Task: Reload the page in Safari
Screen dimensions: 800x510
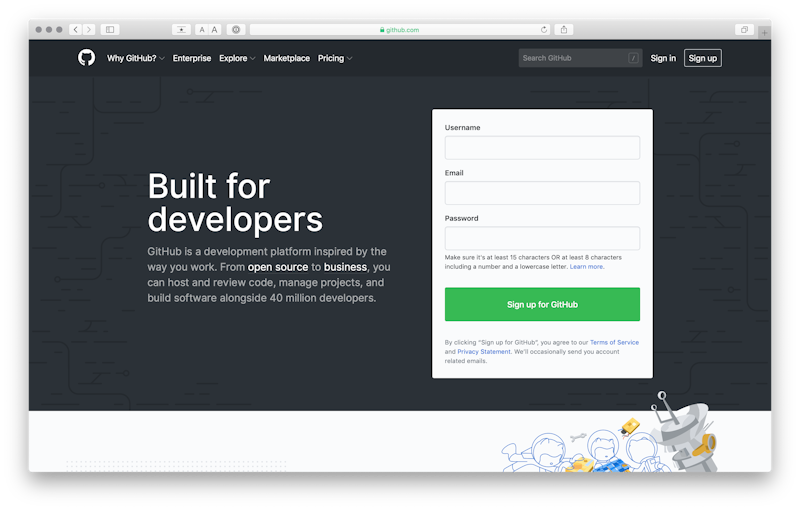Action: 545,30
